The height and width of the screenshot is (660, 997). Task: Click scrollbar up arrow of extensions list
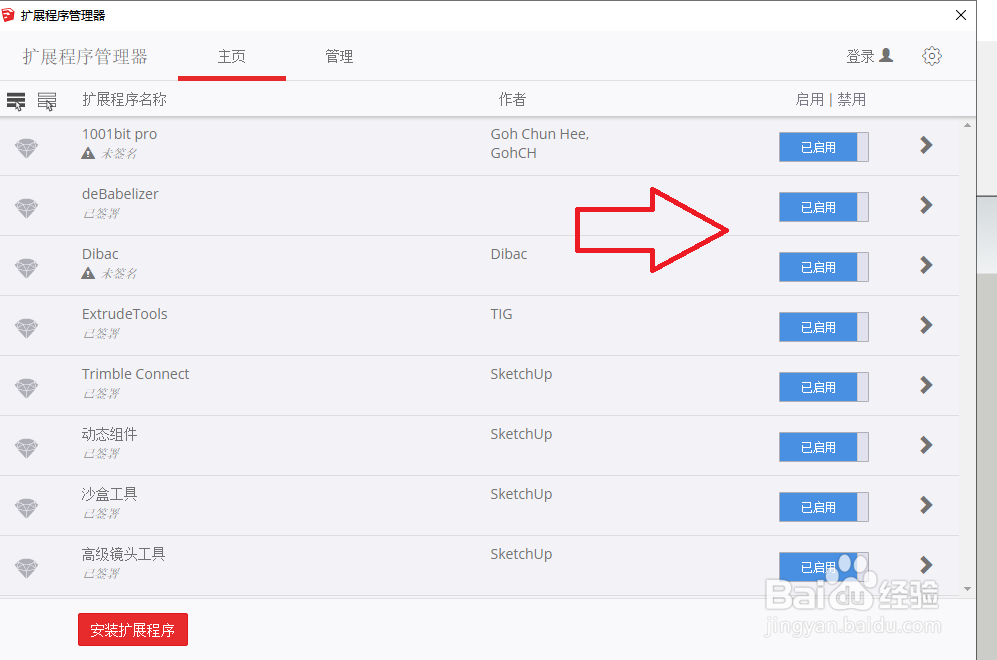click(x=967, y=125)
